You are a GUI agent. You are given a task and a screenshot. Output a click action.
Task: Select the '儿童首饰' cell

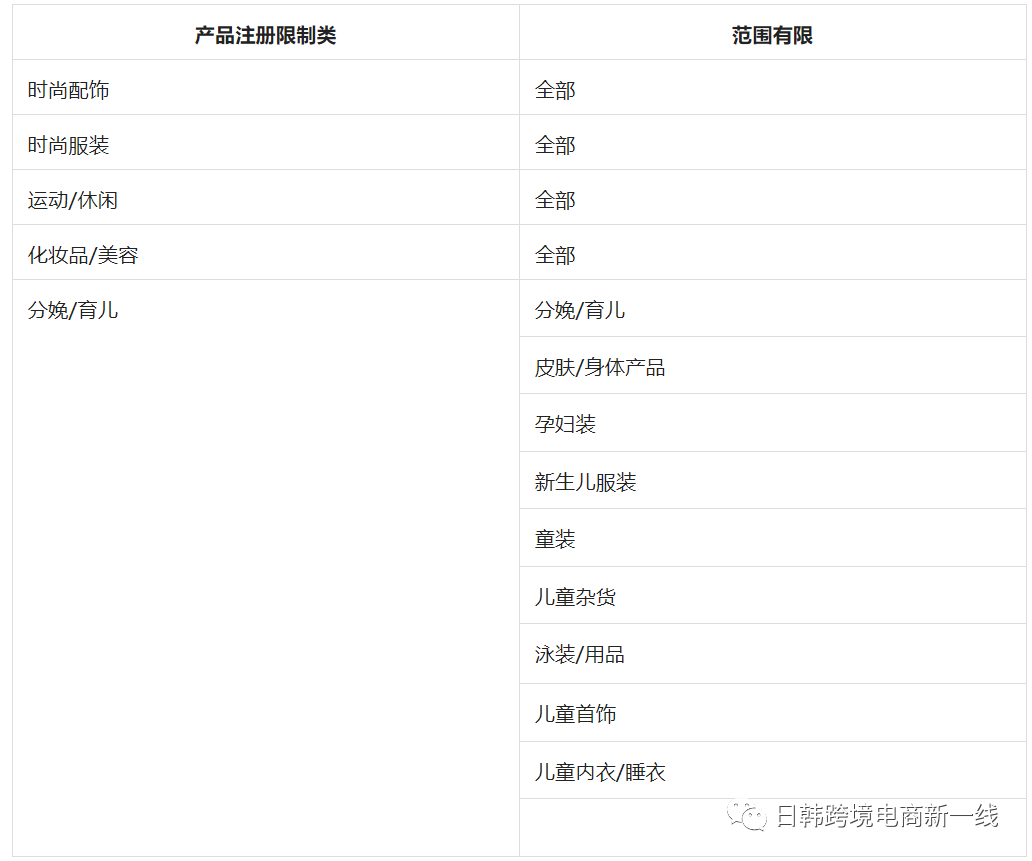tap(773, 713)
